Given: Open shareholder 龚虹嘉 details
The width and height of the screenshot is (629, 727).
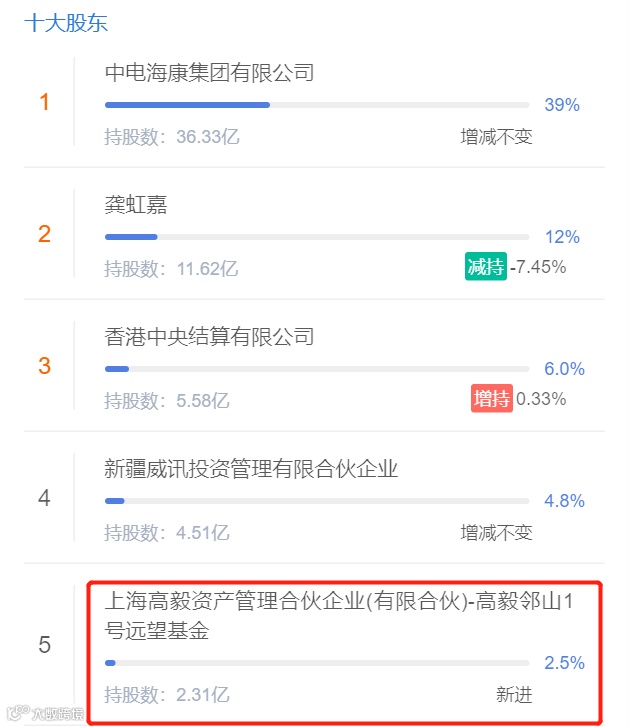Looking at the screenshot, I should pyautogui.click(x=136, y=204).
